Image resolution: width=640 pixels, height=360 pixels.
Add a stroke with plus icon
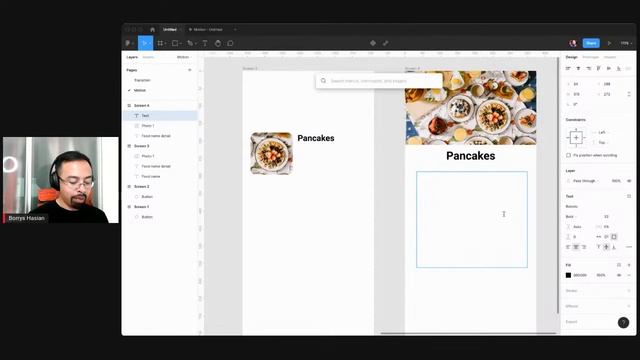[629, 291]
